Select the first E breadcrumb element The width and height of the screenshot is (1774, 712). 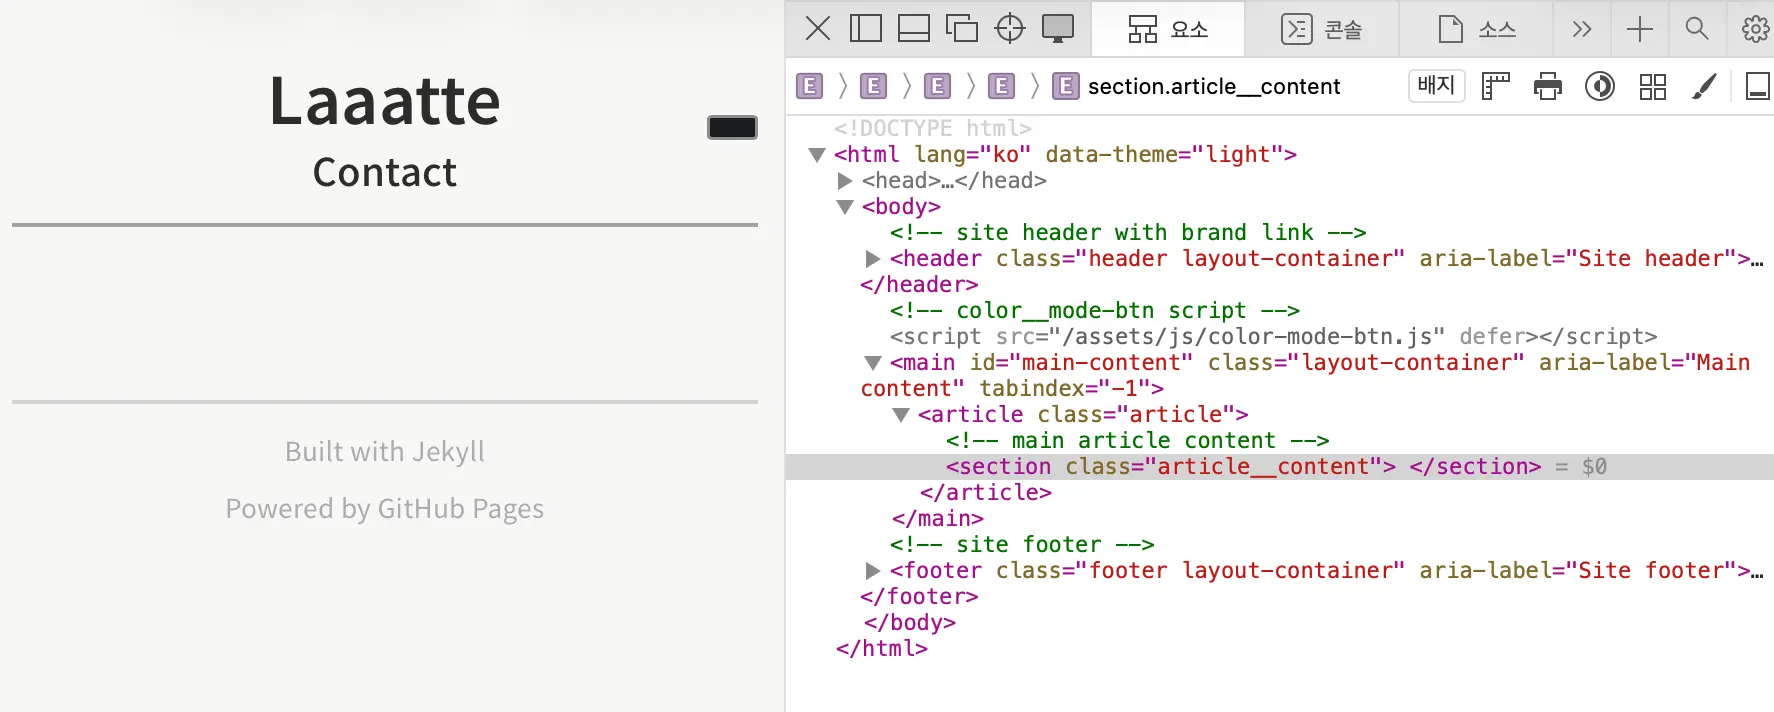point(810,86)
